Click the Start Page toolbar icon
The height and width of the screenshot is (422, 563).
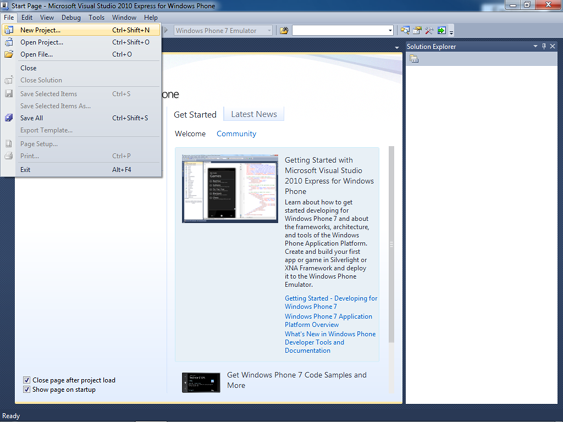(x=441, y=31)
